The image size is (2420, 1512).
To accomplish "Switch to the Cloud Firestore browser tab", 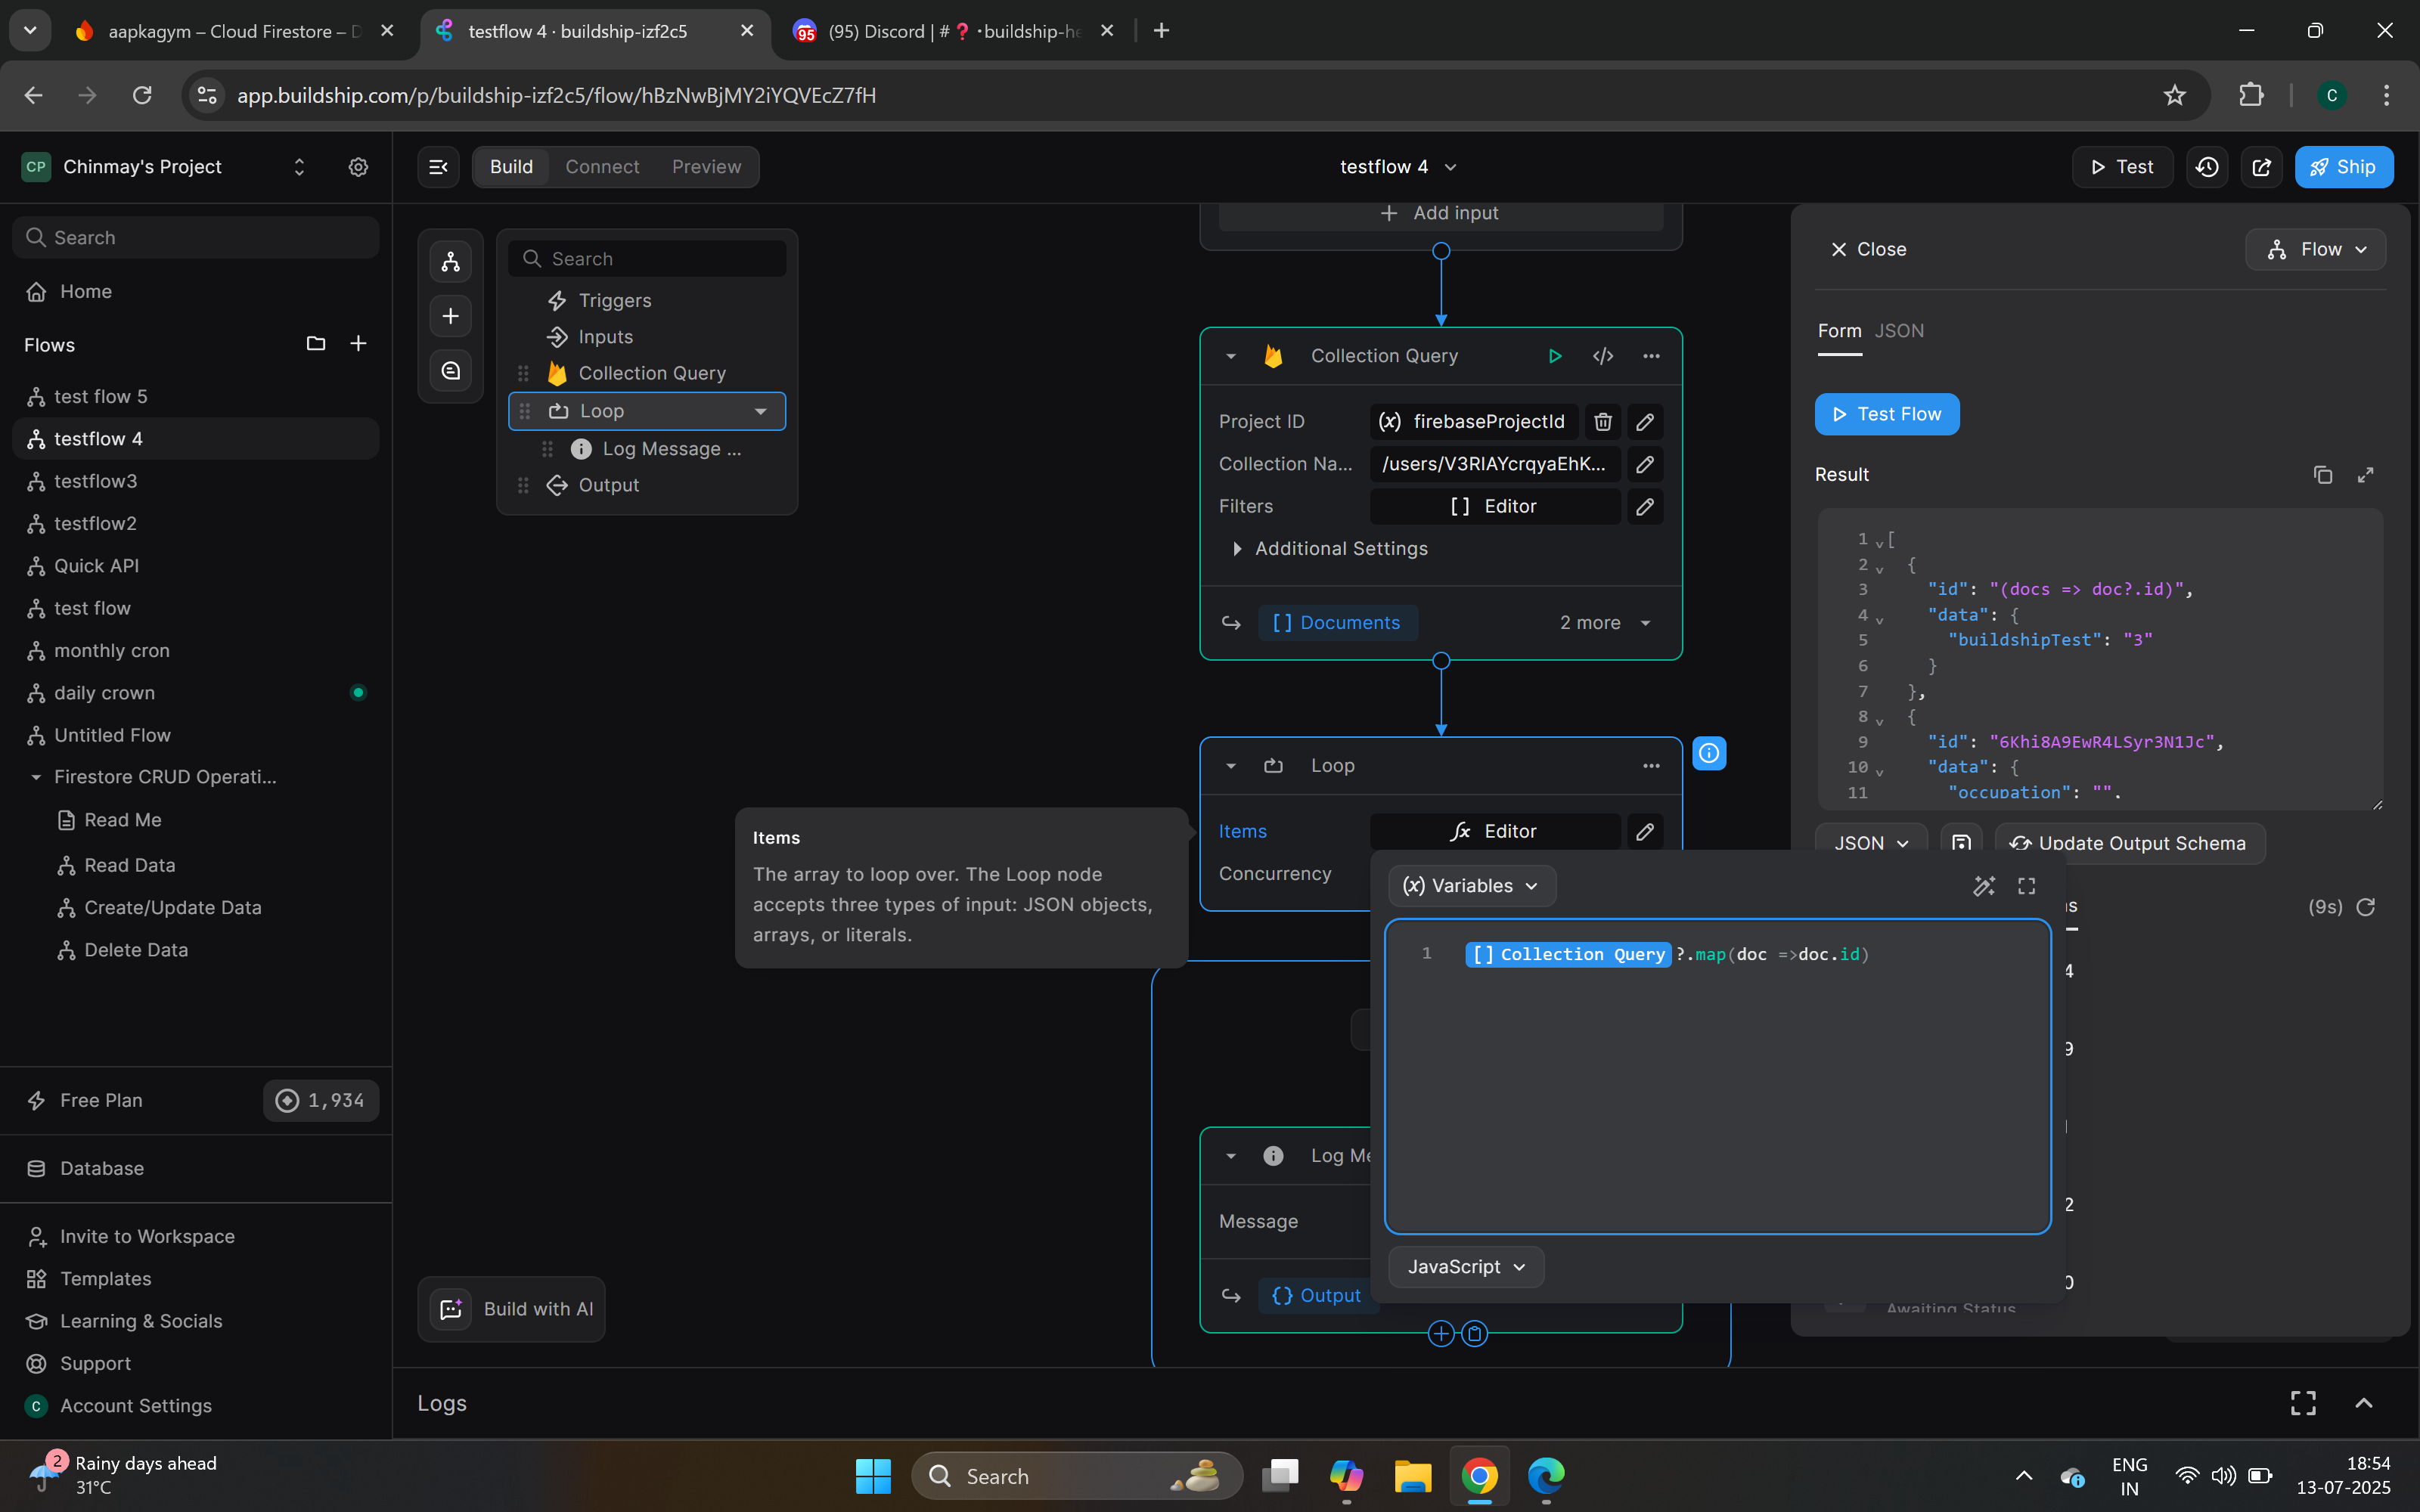I will tap(235, 31).
